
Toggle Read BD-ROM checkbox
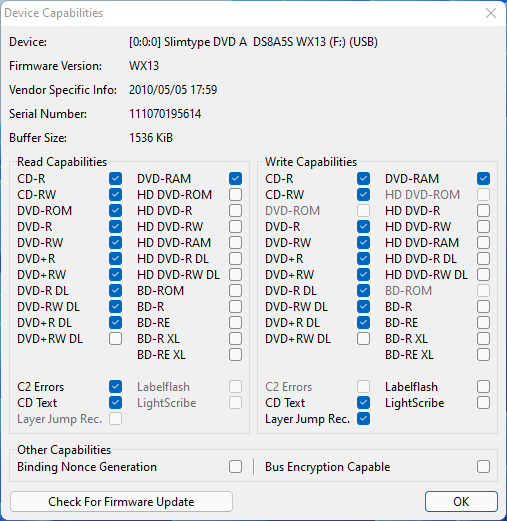235,290
